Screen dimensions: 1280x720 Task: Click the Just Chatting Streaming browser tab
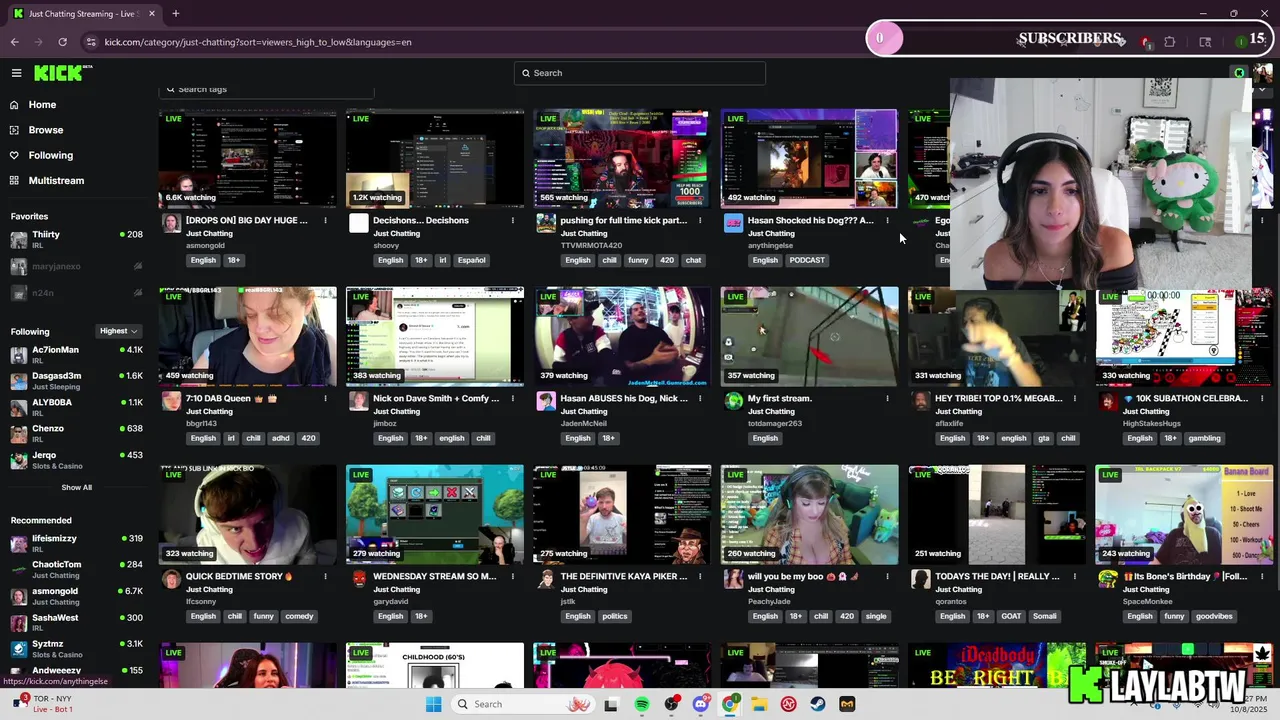point(84,13)
